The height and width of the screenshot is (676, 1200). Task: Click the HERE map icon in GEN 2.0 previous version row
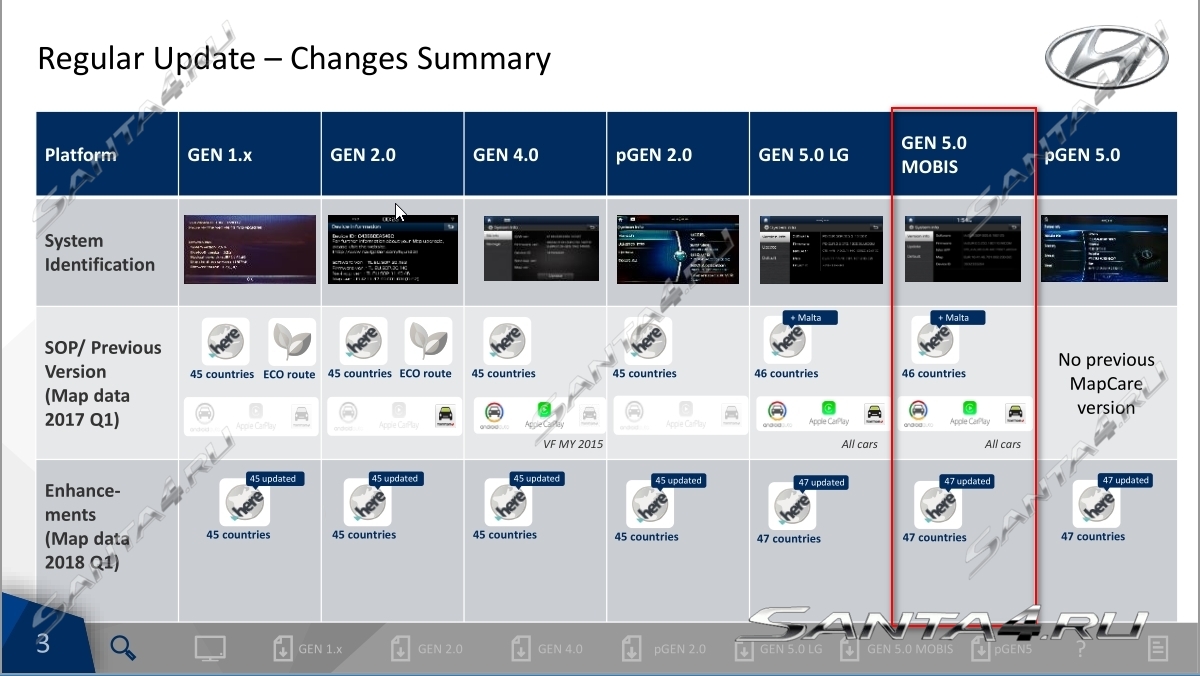click(x=363, y=342)
